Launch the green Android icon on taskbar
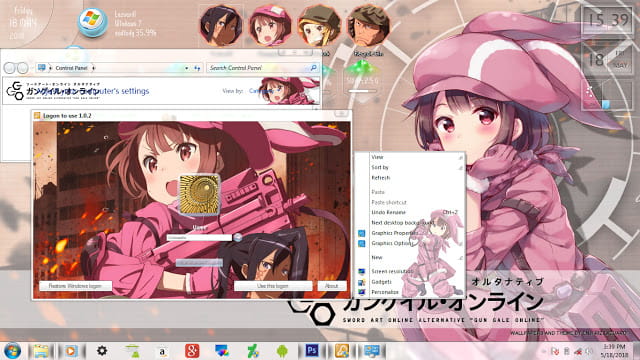Screen dimensions: 640x360 (x=282, y=351)
